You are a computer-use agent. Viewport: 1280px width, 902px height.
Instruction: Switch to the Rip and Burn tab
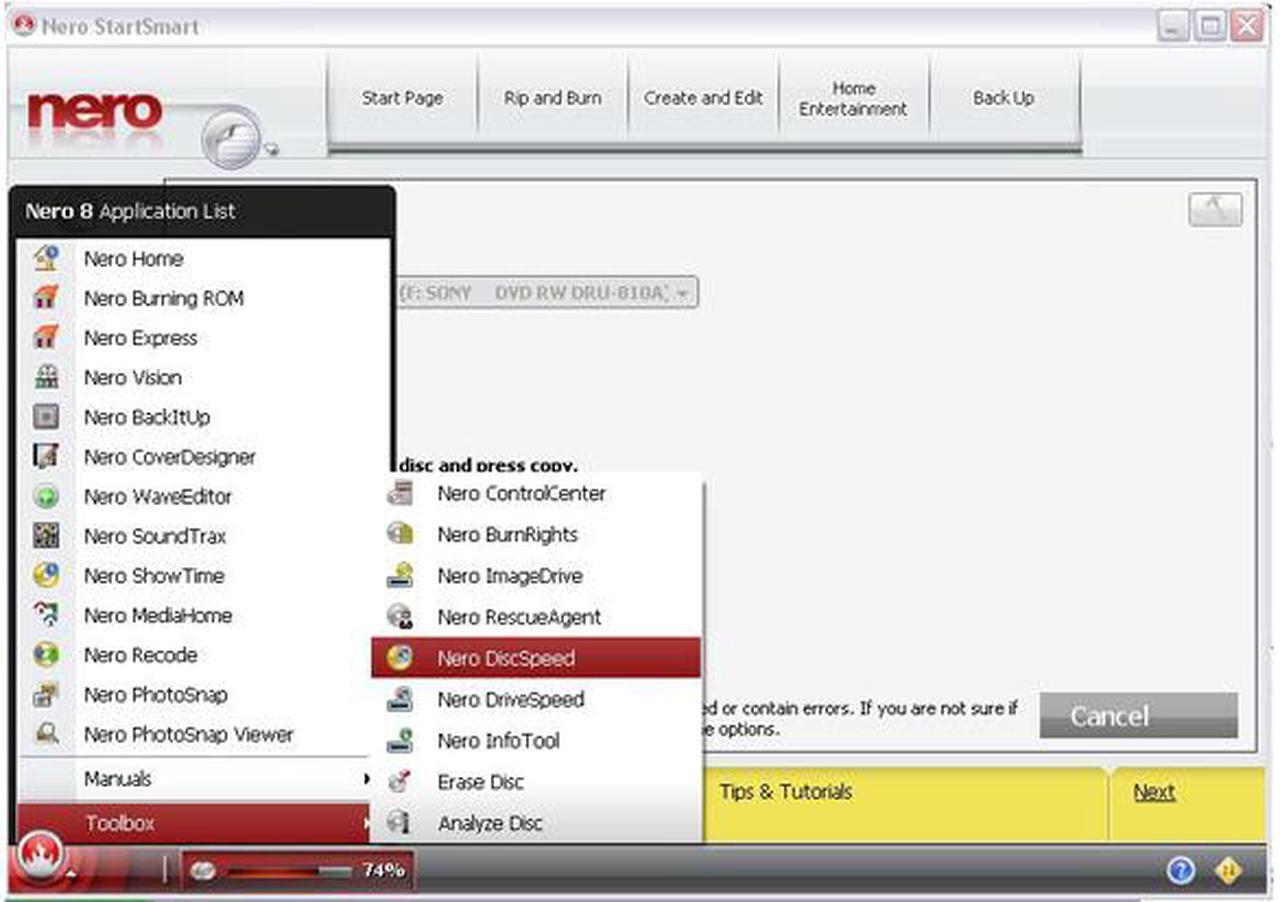pyautogui.click(x=553, y=98)
